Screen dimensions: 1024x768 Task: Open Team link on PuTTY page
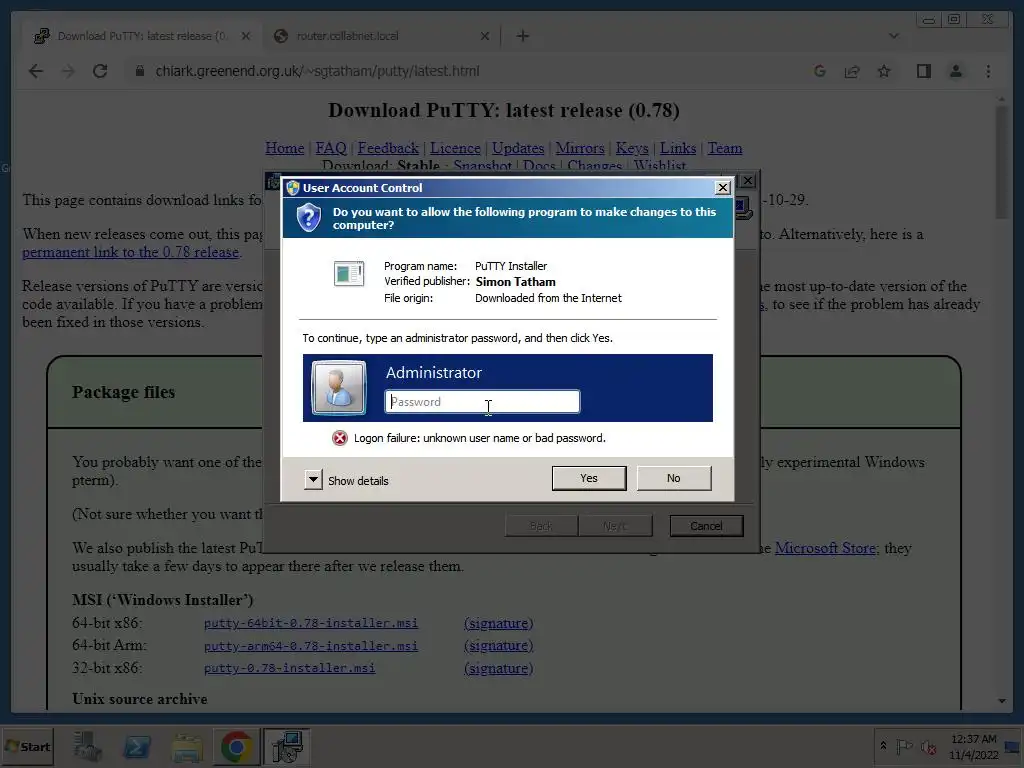click(x=725, y=148)
